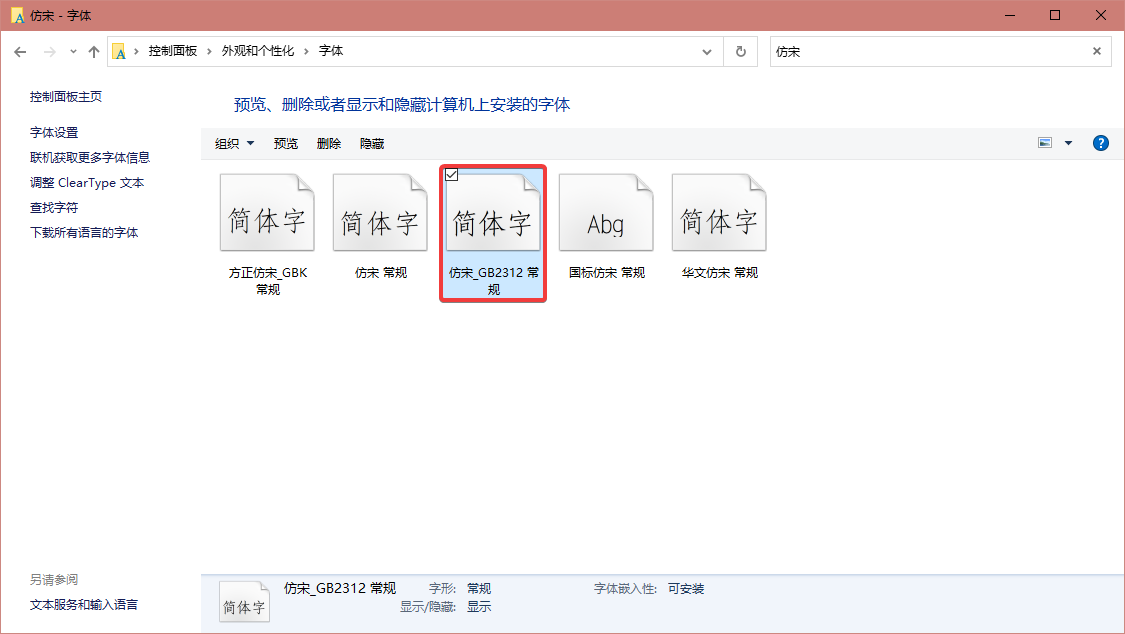
Task: Navigate up one level with the up arrow
Action: click(93, 50)
